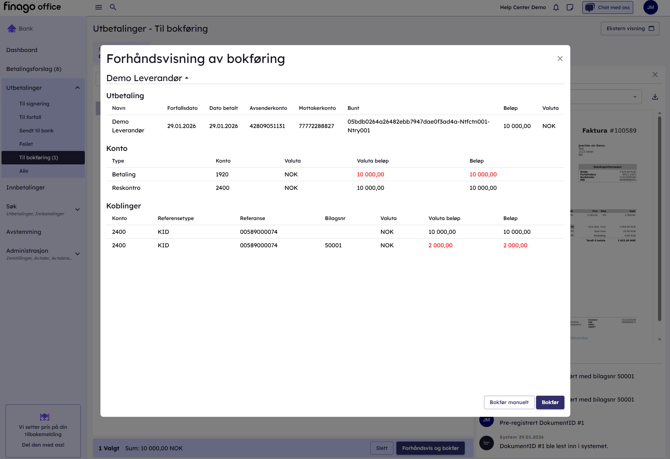This screenshot has width=670, height=459.
Task: Click the Bokfør manuelt button
Action: [509, 402]
